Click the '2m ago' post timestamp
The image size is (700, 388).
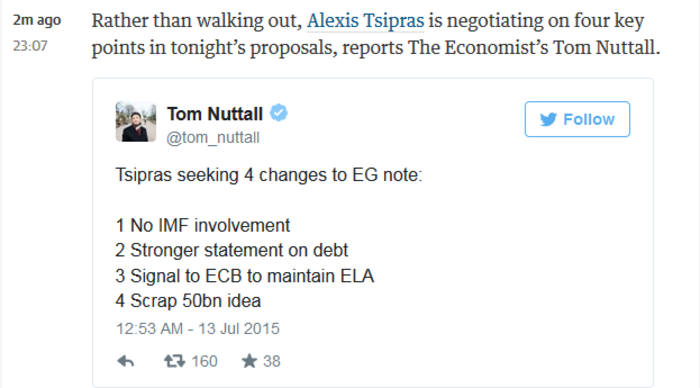pyautogui.click(x=37, y=20)
